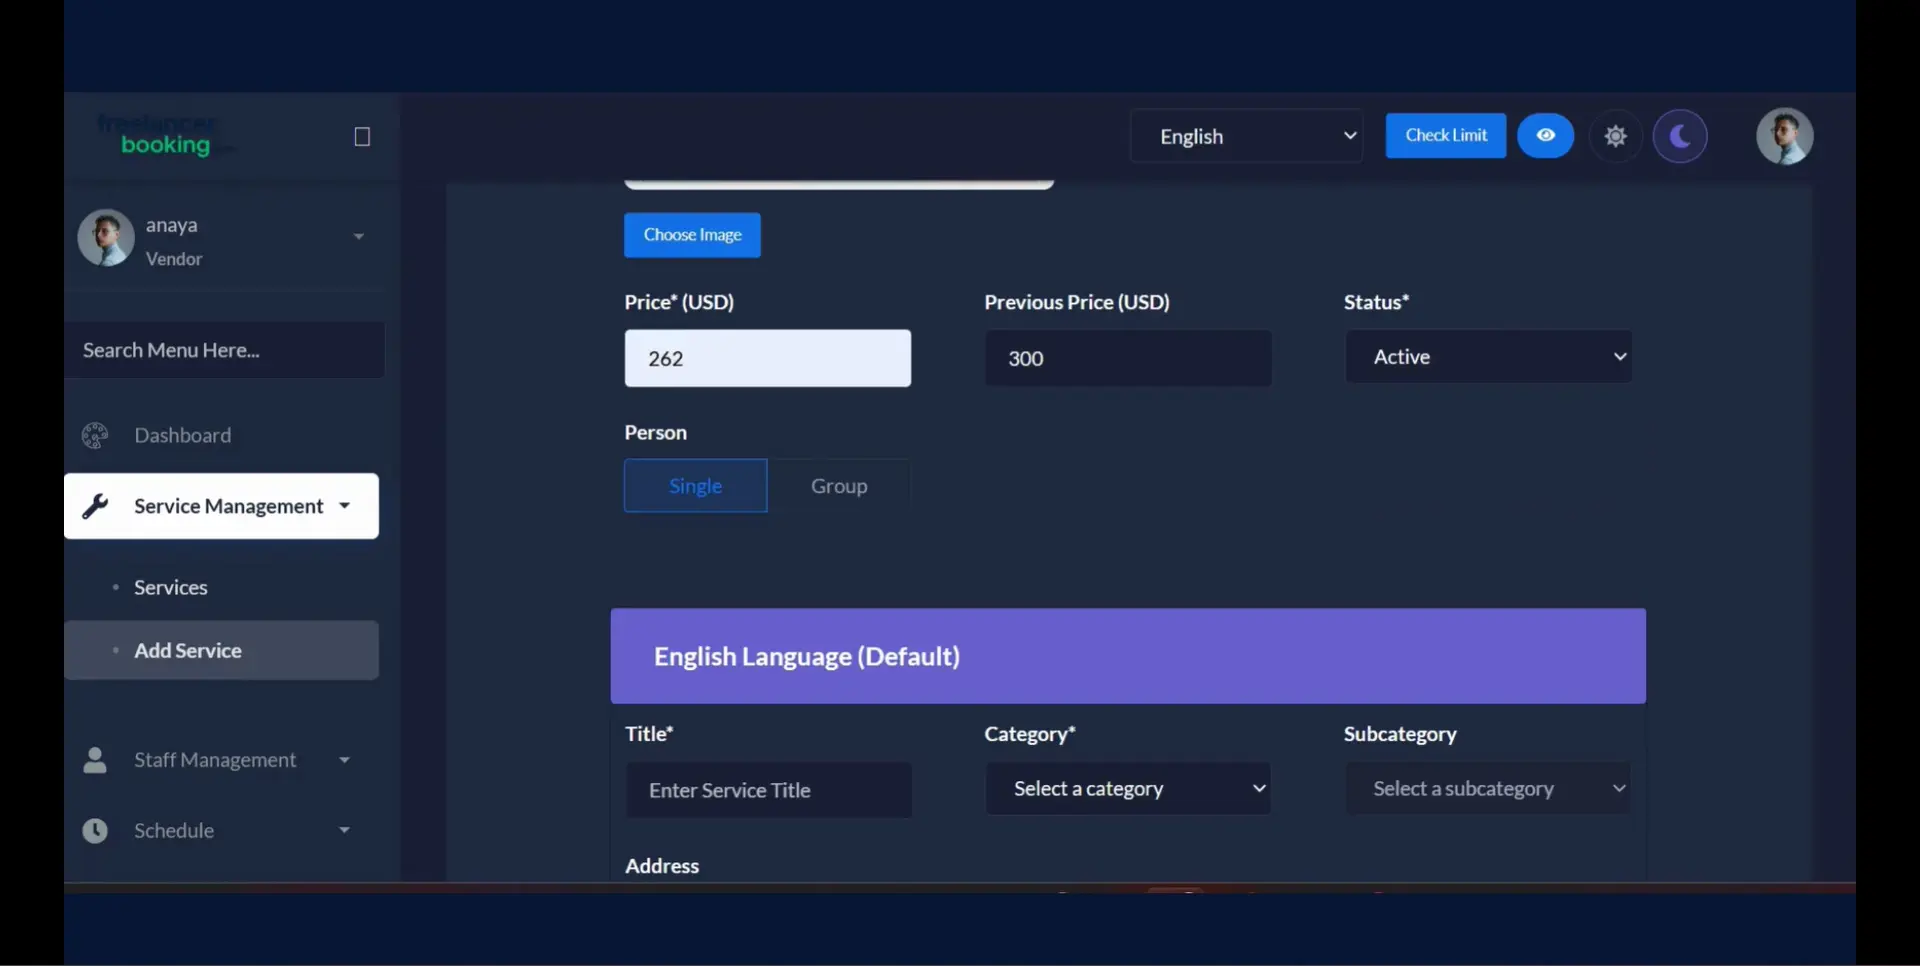
Task: Select the Group person option
Action: pos(839,486)
